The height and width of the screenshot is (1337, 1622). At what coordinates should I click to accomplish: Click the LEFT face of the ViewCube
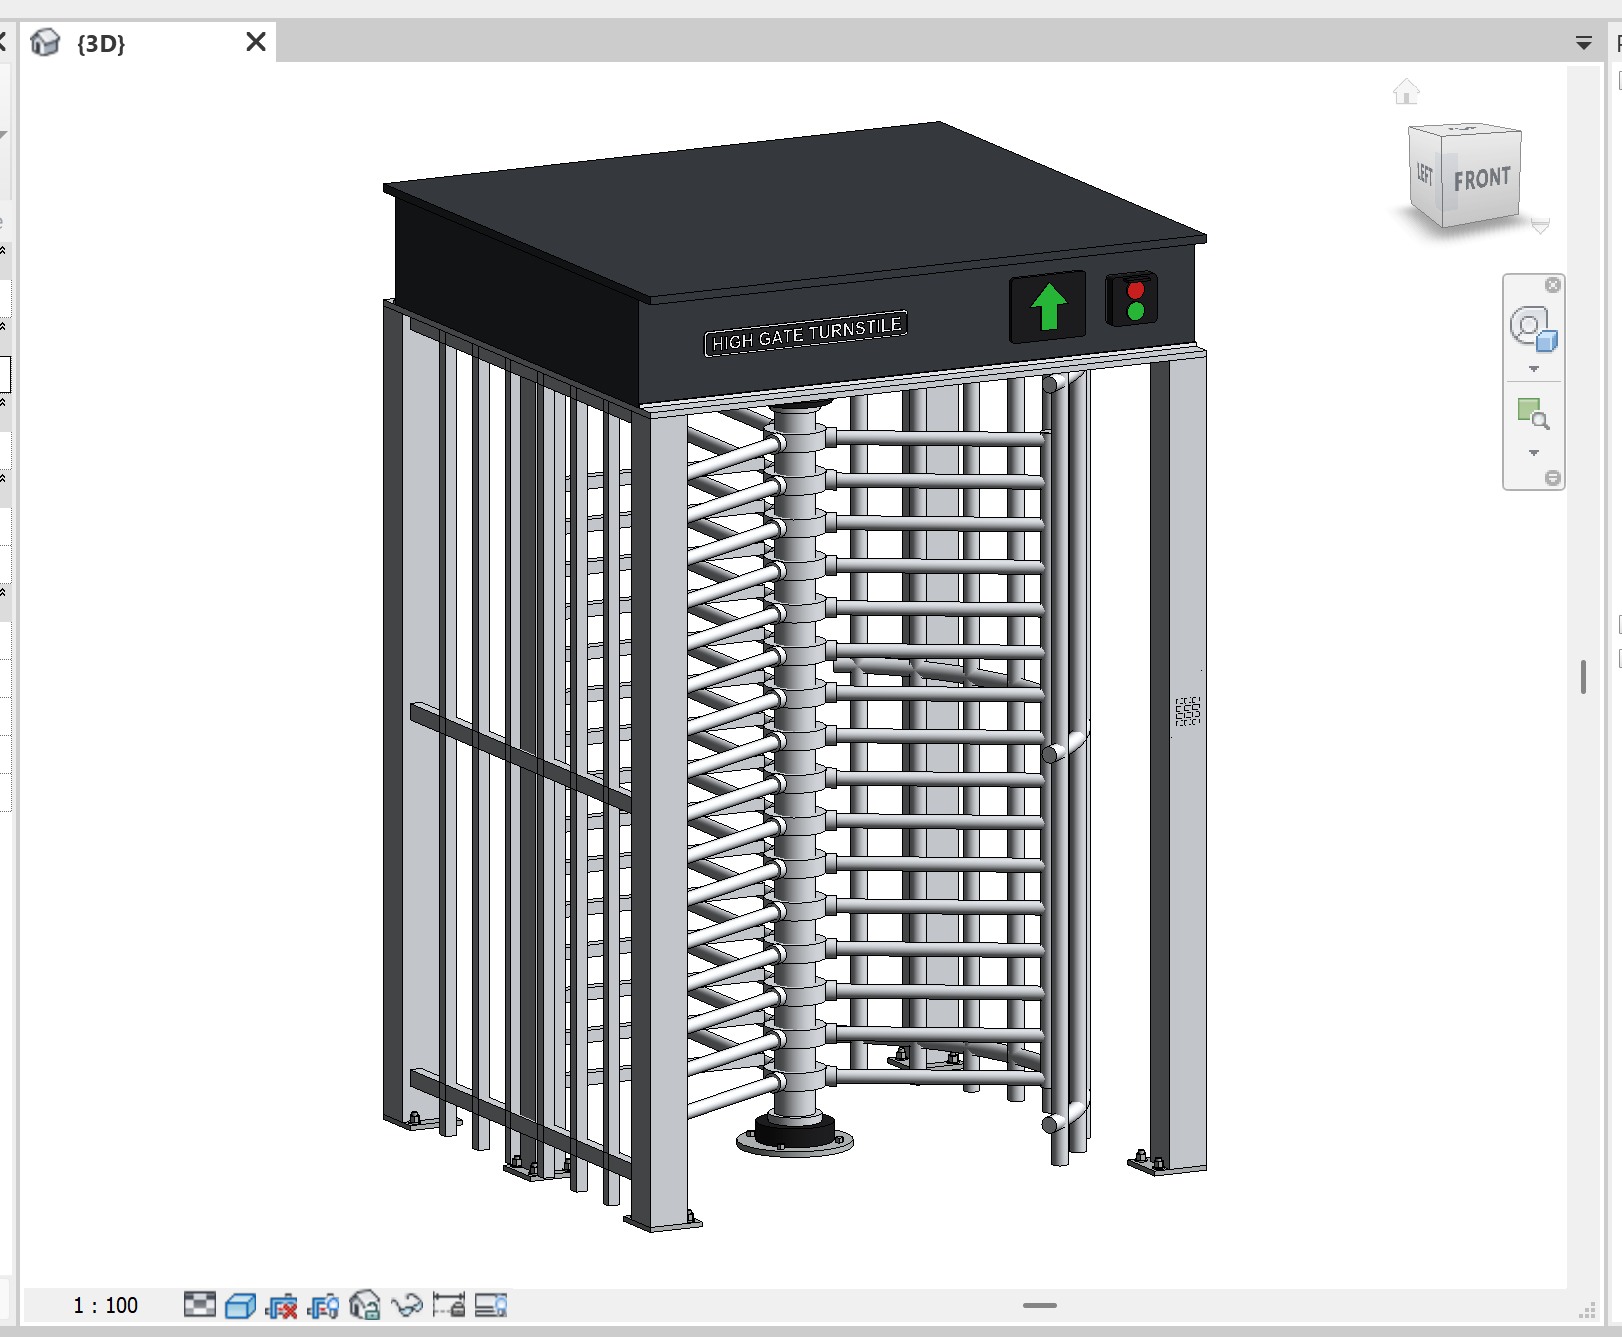point(1424,175)
